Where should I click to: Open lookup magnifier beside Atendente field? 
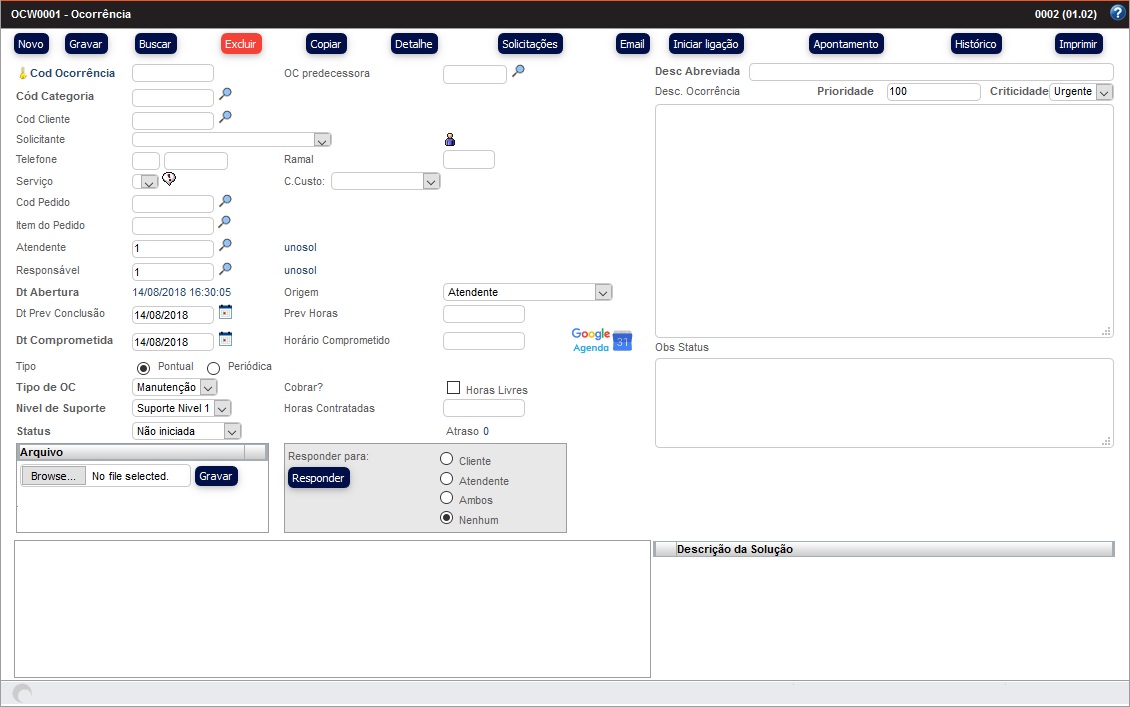226,245
